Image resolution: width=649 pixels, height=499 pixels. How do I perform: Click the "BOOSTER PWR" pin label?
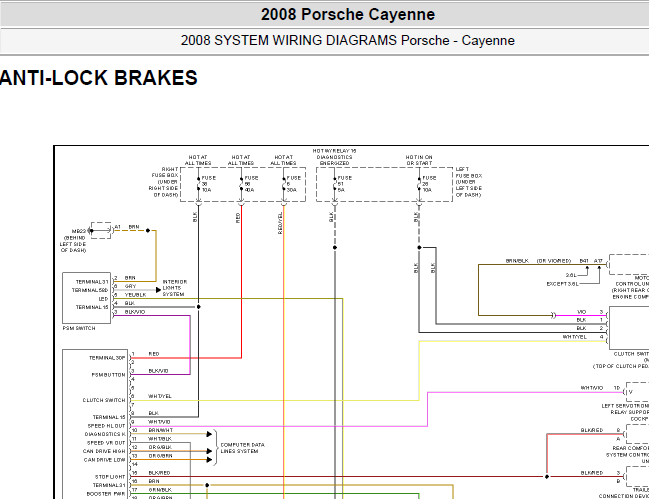[x=106, y=494]
